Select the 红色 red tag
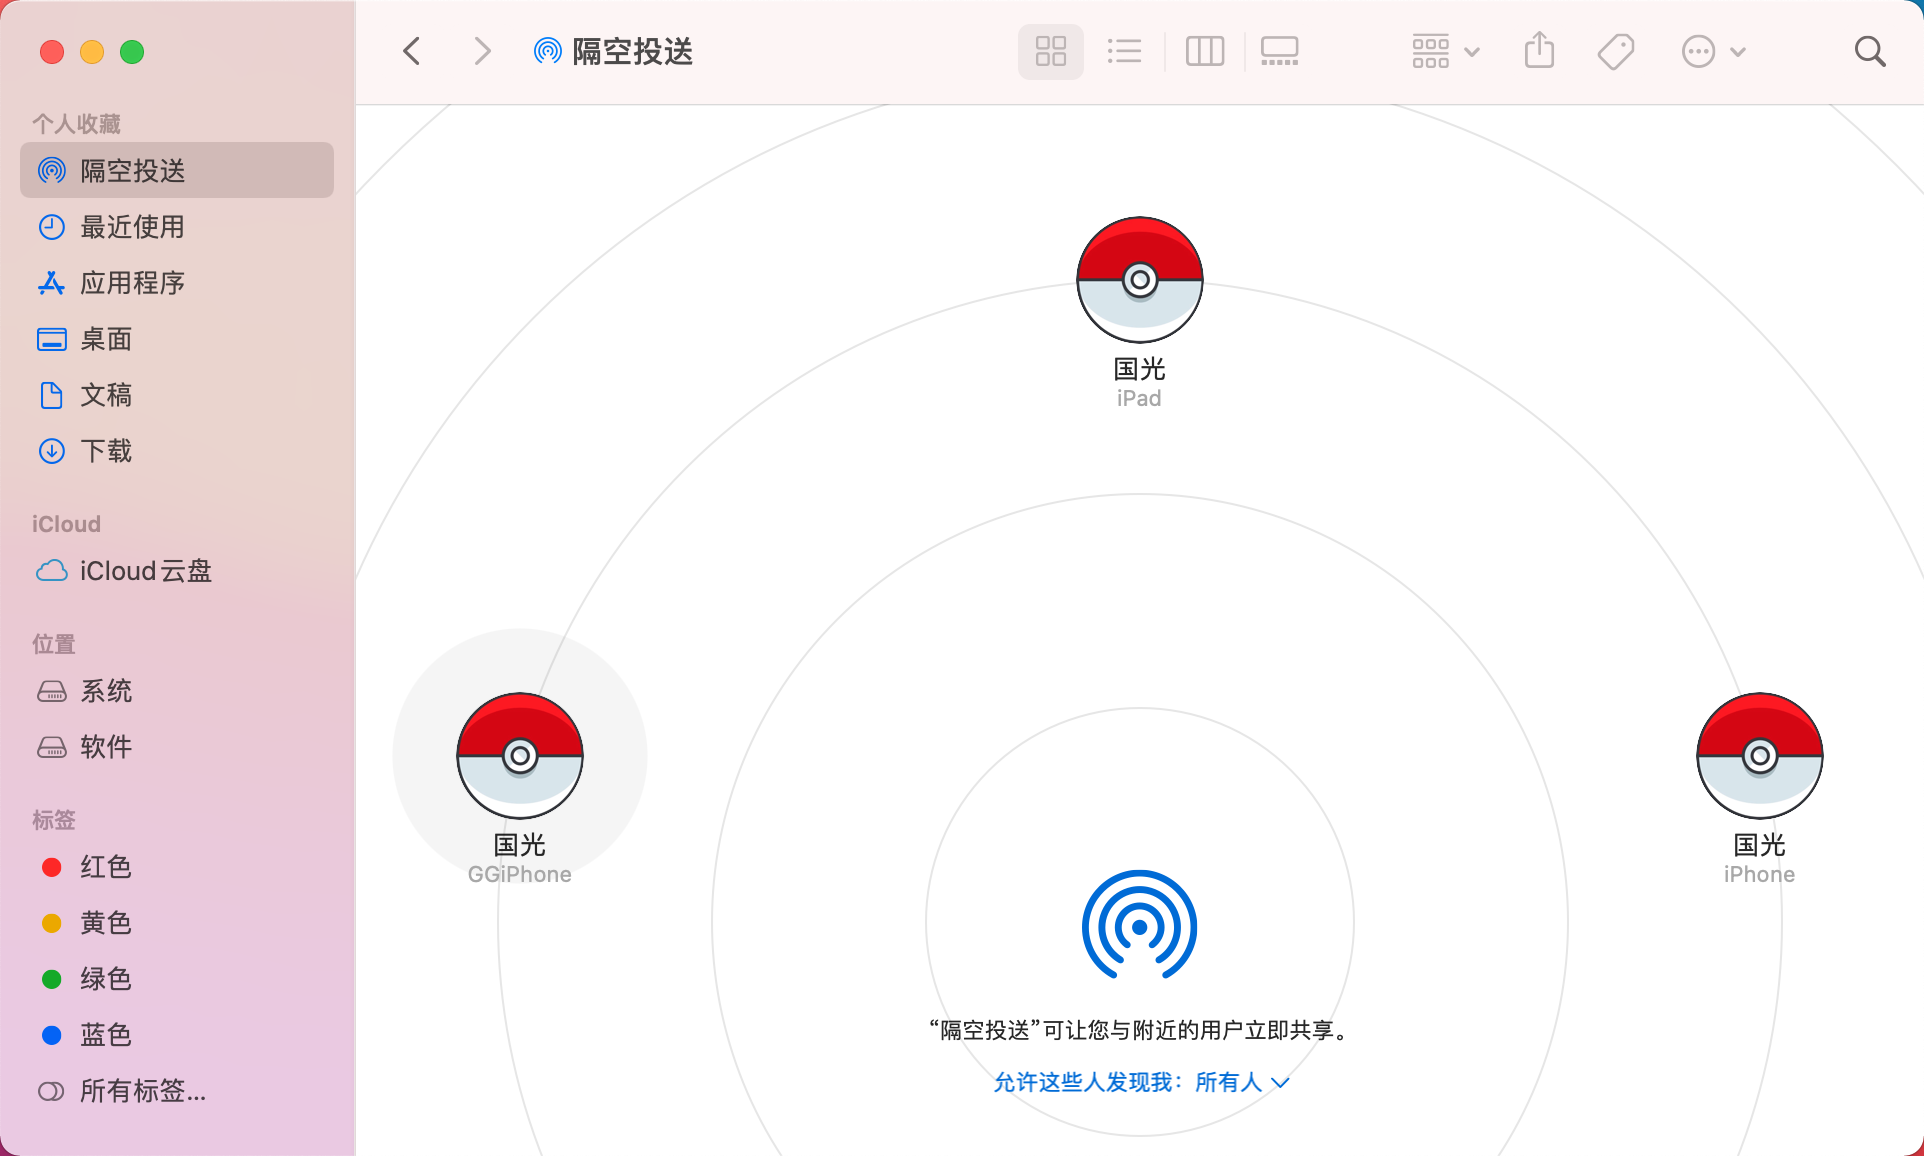This screenshot has height=1156, width=1924. click(x=105, y=867)
